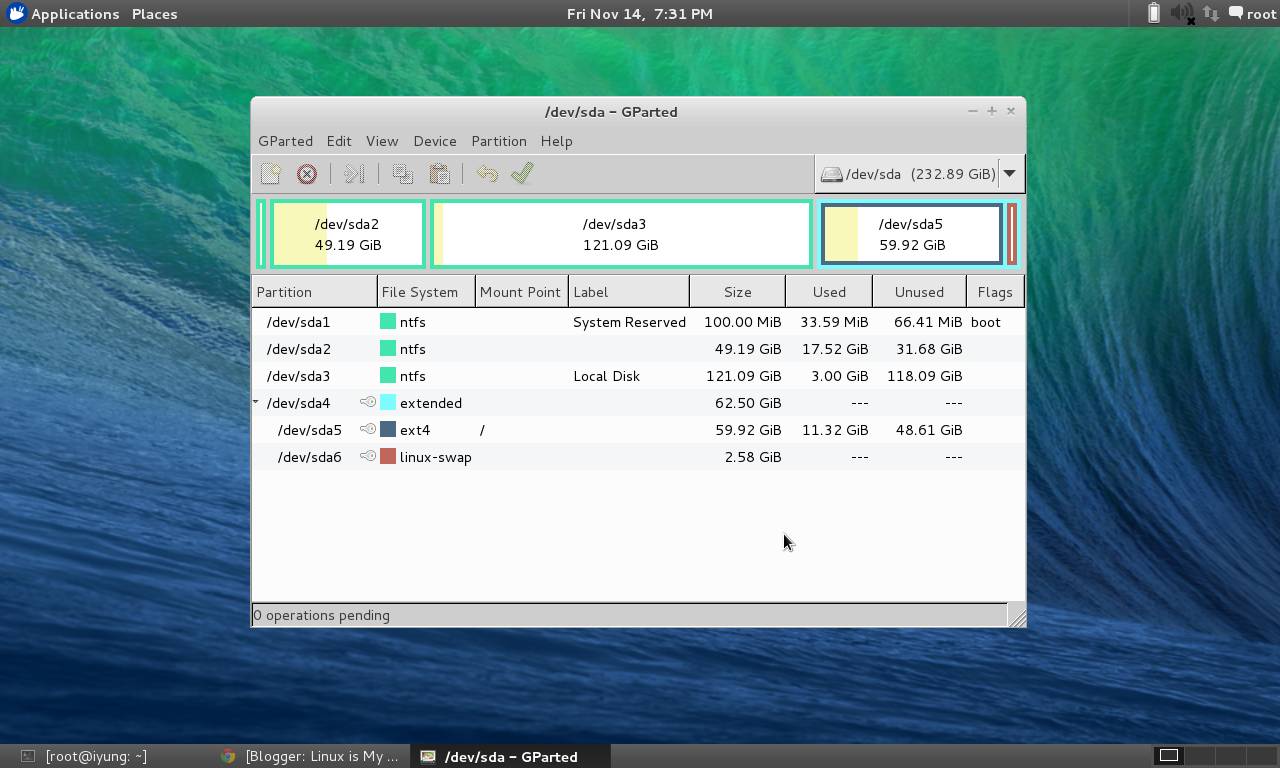Open the View menu

pos(382,141)
